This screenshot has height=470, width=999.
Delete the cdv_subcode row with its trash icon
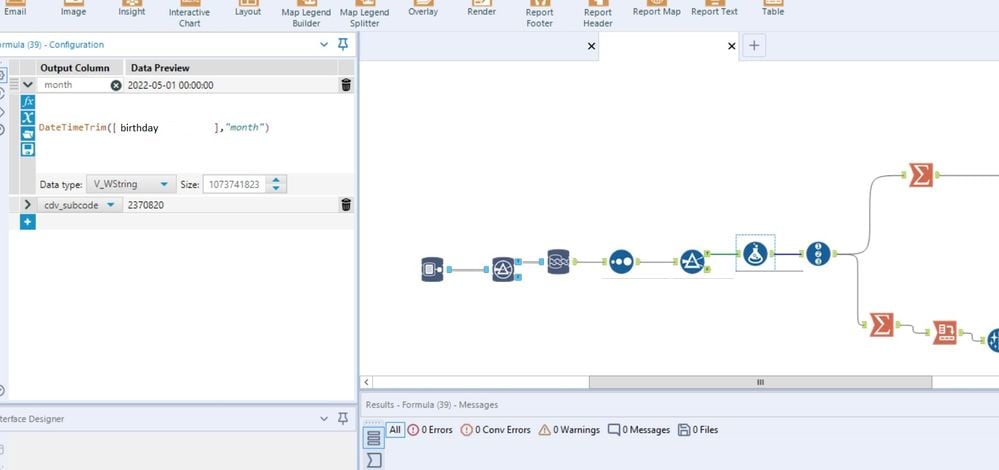tap(346, 204)
